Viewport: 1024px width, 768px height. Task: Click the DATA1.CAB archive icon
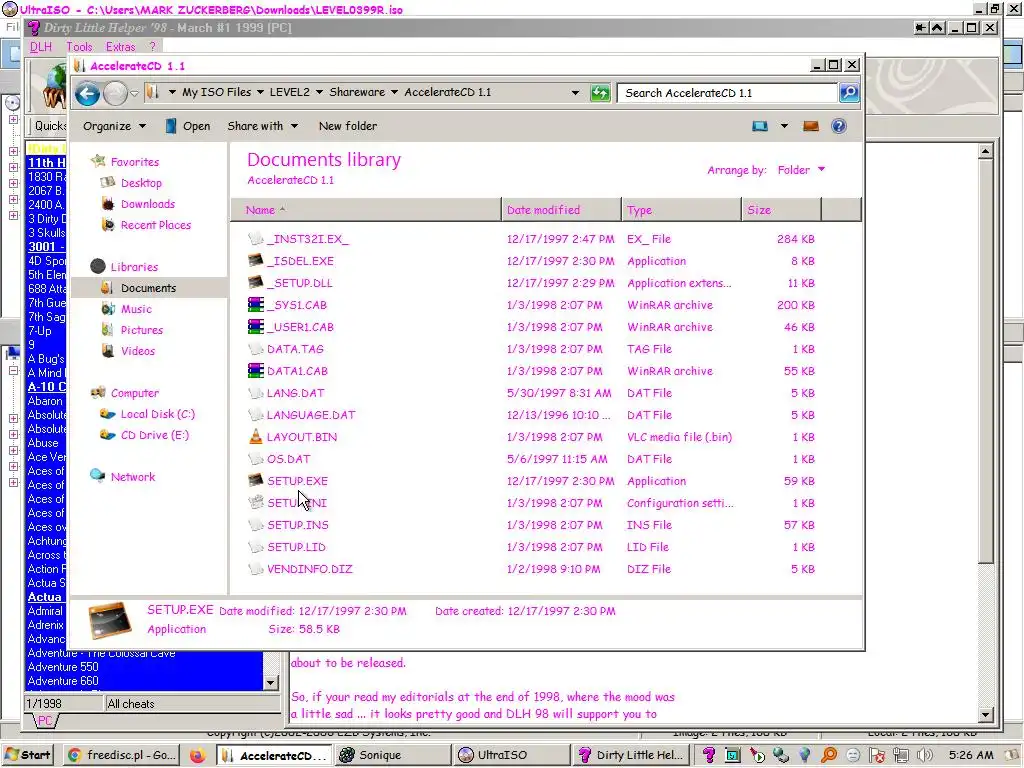click(256, 371)
